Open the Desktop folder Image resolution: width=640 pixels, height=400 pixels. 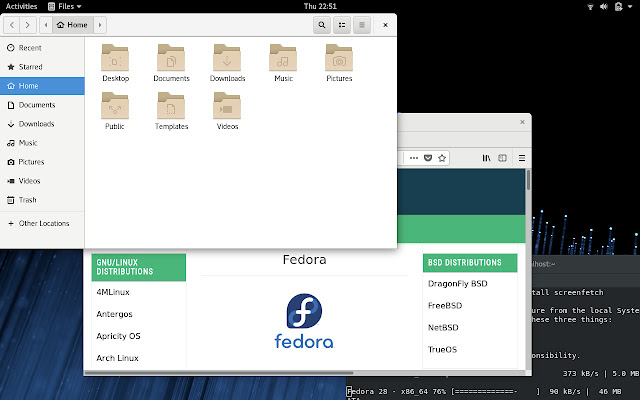115,63
